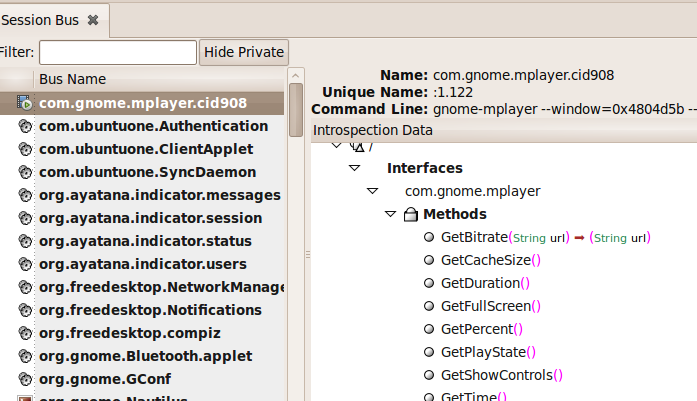Image resolution: width=697 pixels, height=401 pixels.
Task: Choose org.ayatana.indicator.messages bus
Action: coord(160,195)
